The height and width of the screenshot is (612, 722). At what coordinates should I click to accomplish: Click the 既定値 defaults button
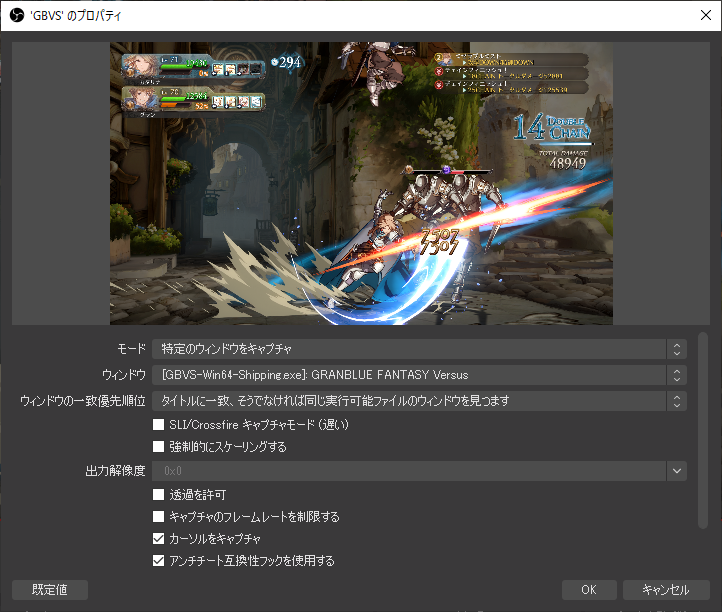50,590
